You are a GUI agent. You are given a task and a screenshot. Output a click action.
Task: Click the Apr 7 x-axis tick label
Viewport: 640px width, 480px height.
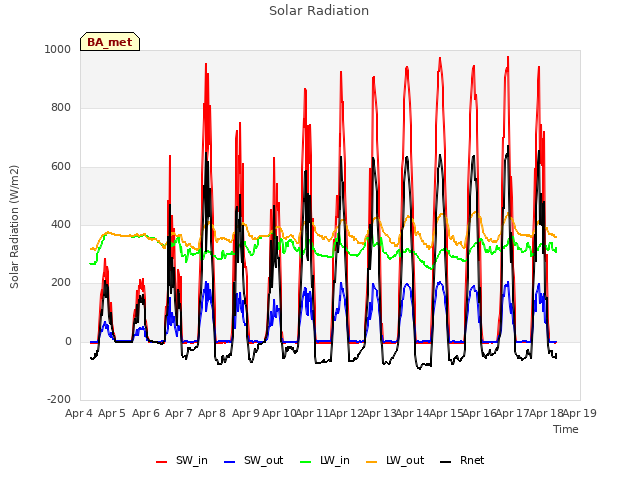(179, 413)
